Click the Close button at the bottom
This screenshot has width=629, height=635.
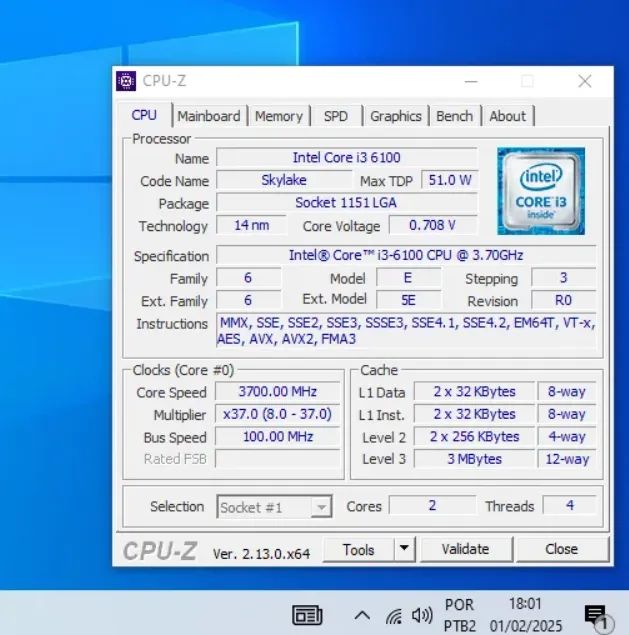click(561, 549)
